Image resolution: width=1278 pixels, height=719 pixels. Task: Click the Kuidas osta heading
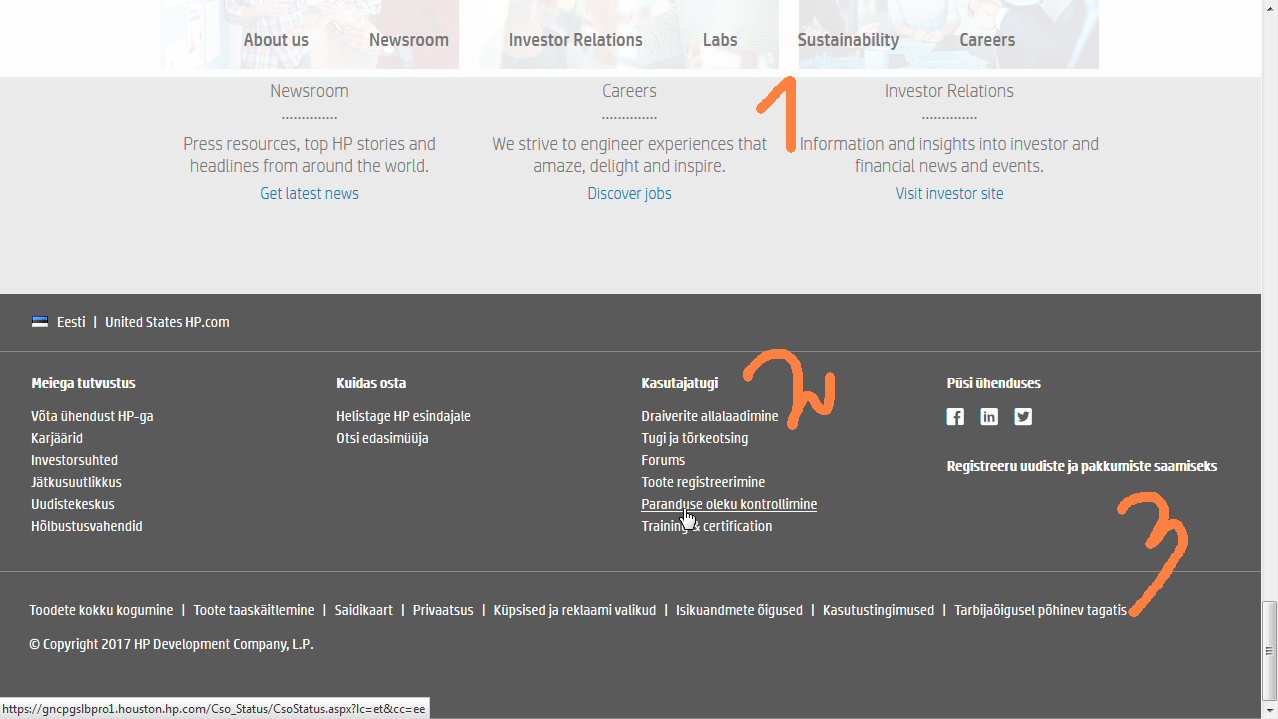(x=371, y=383)
